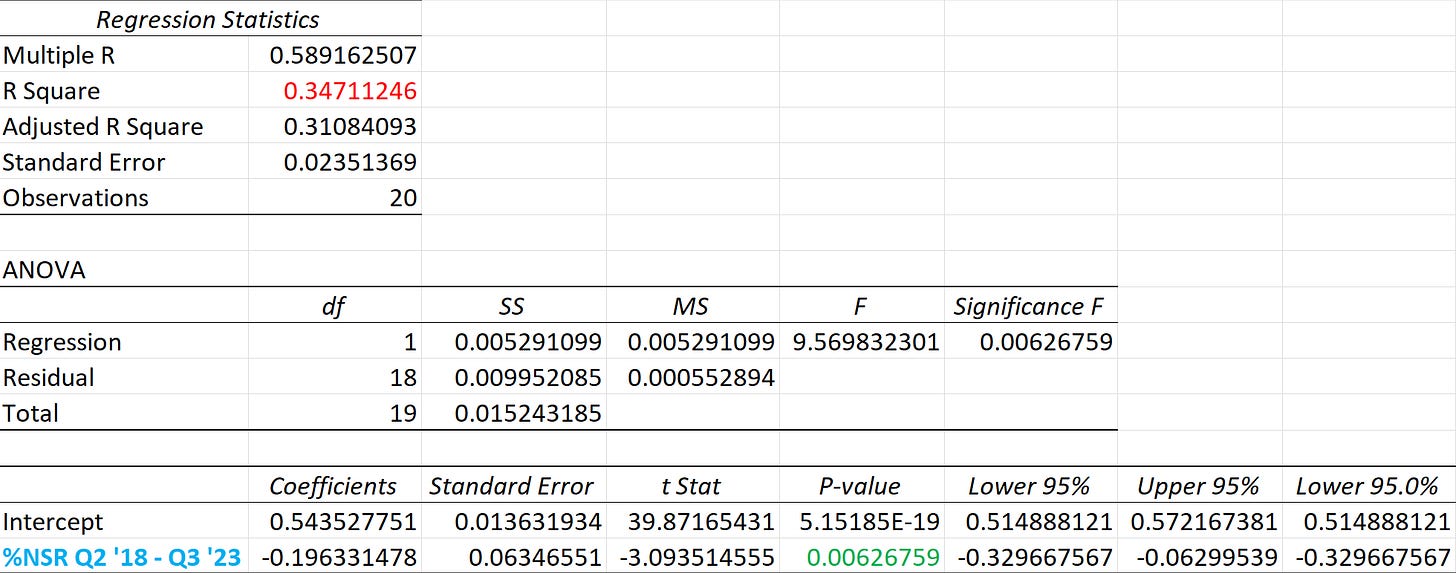Select the Regression MS value 0.005291099
Viewport: 1456px width, 573px height.
pos(701,342)
